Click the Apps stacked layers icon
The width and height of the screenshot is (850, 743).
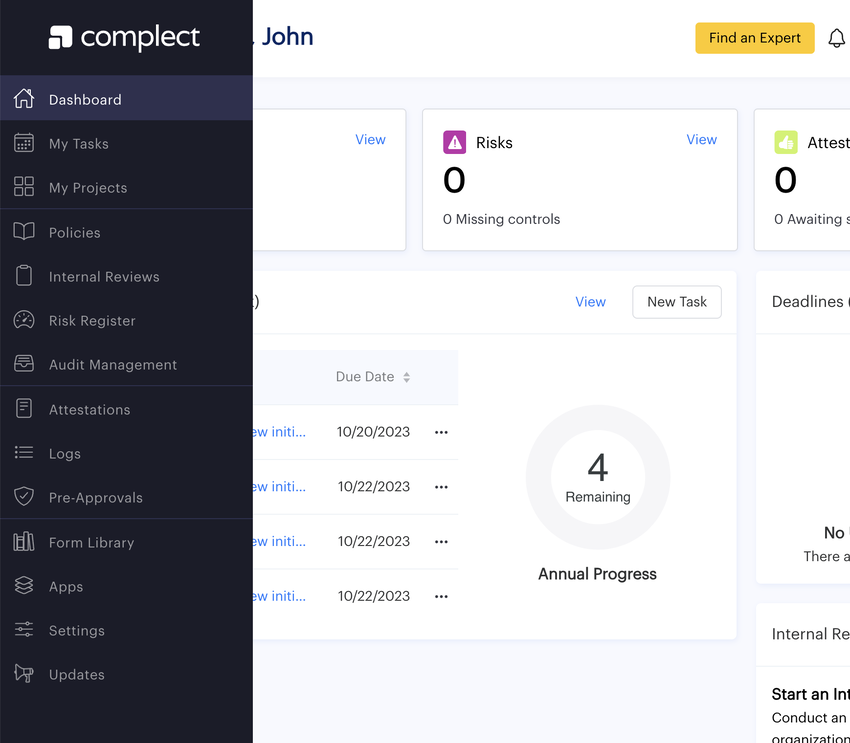click(24, 586)
